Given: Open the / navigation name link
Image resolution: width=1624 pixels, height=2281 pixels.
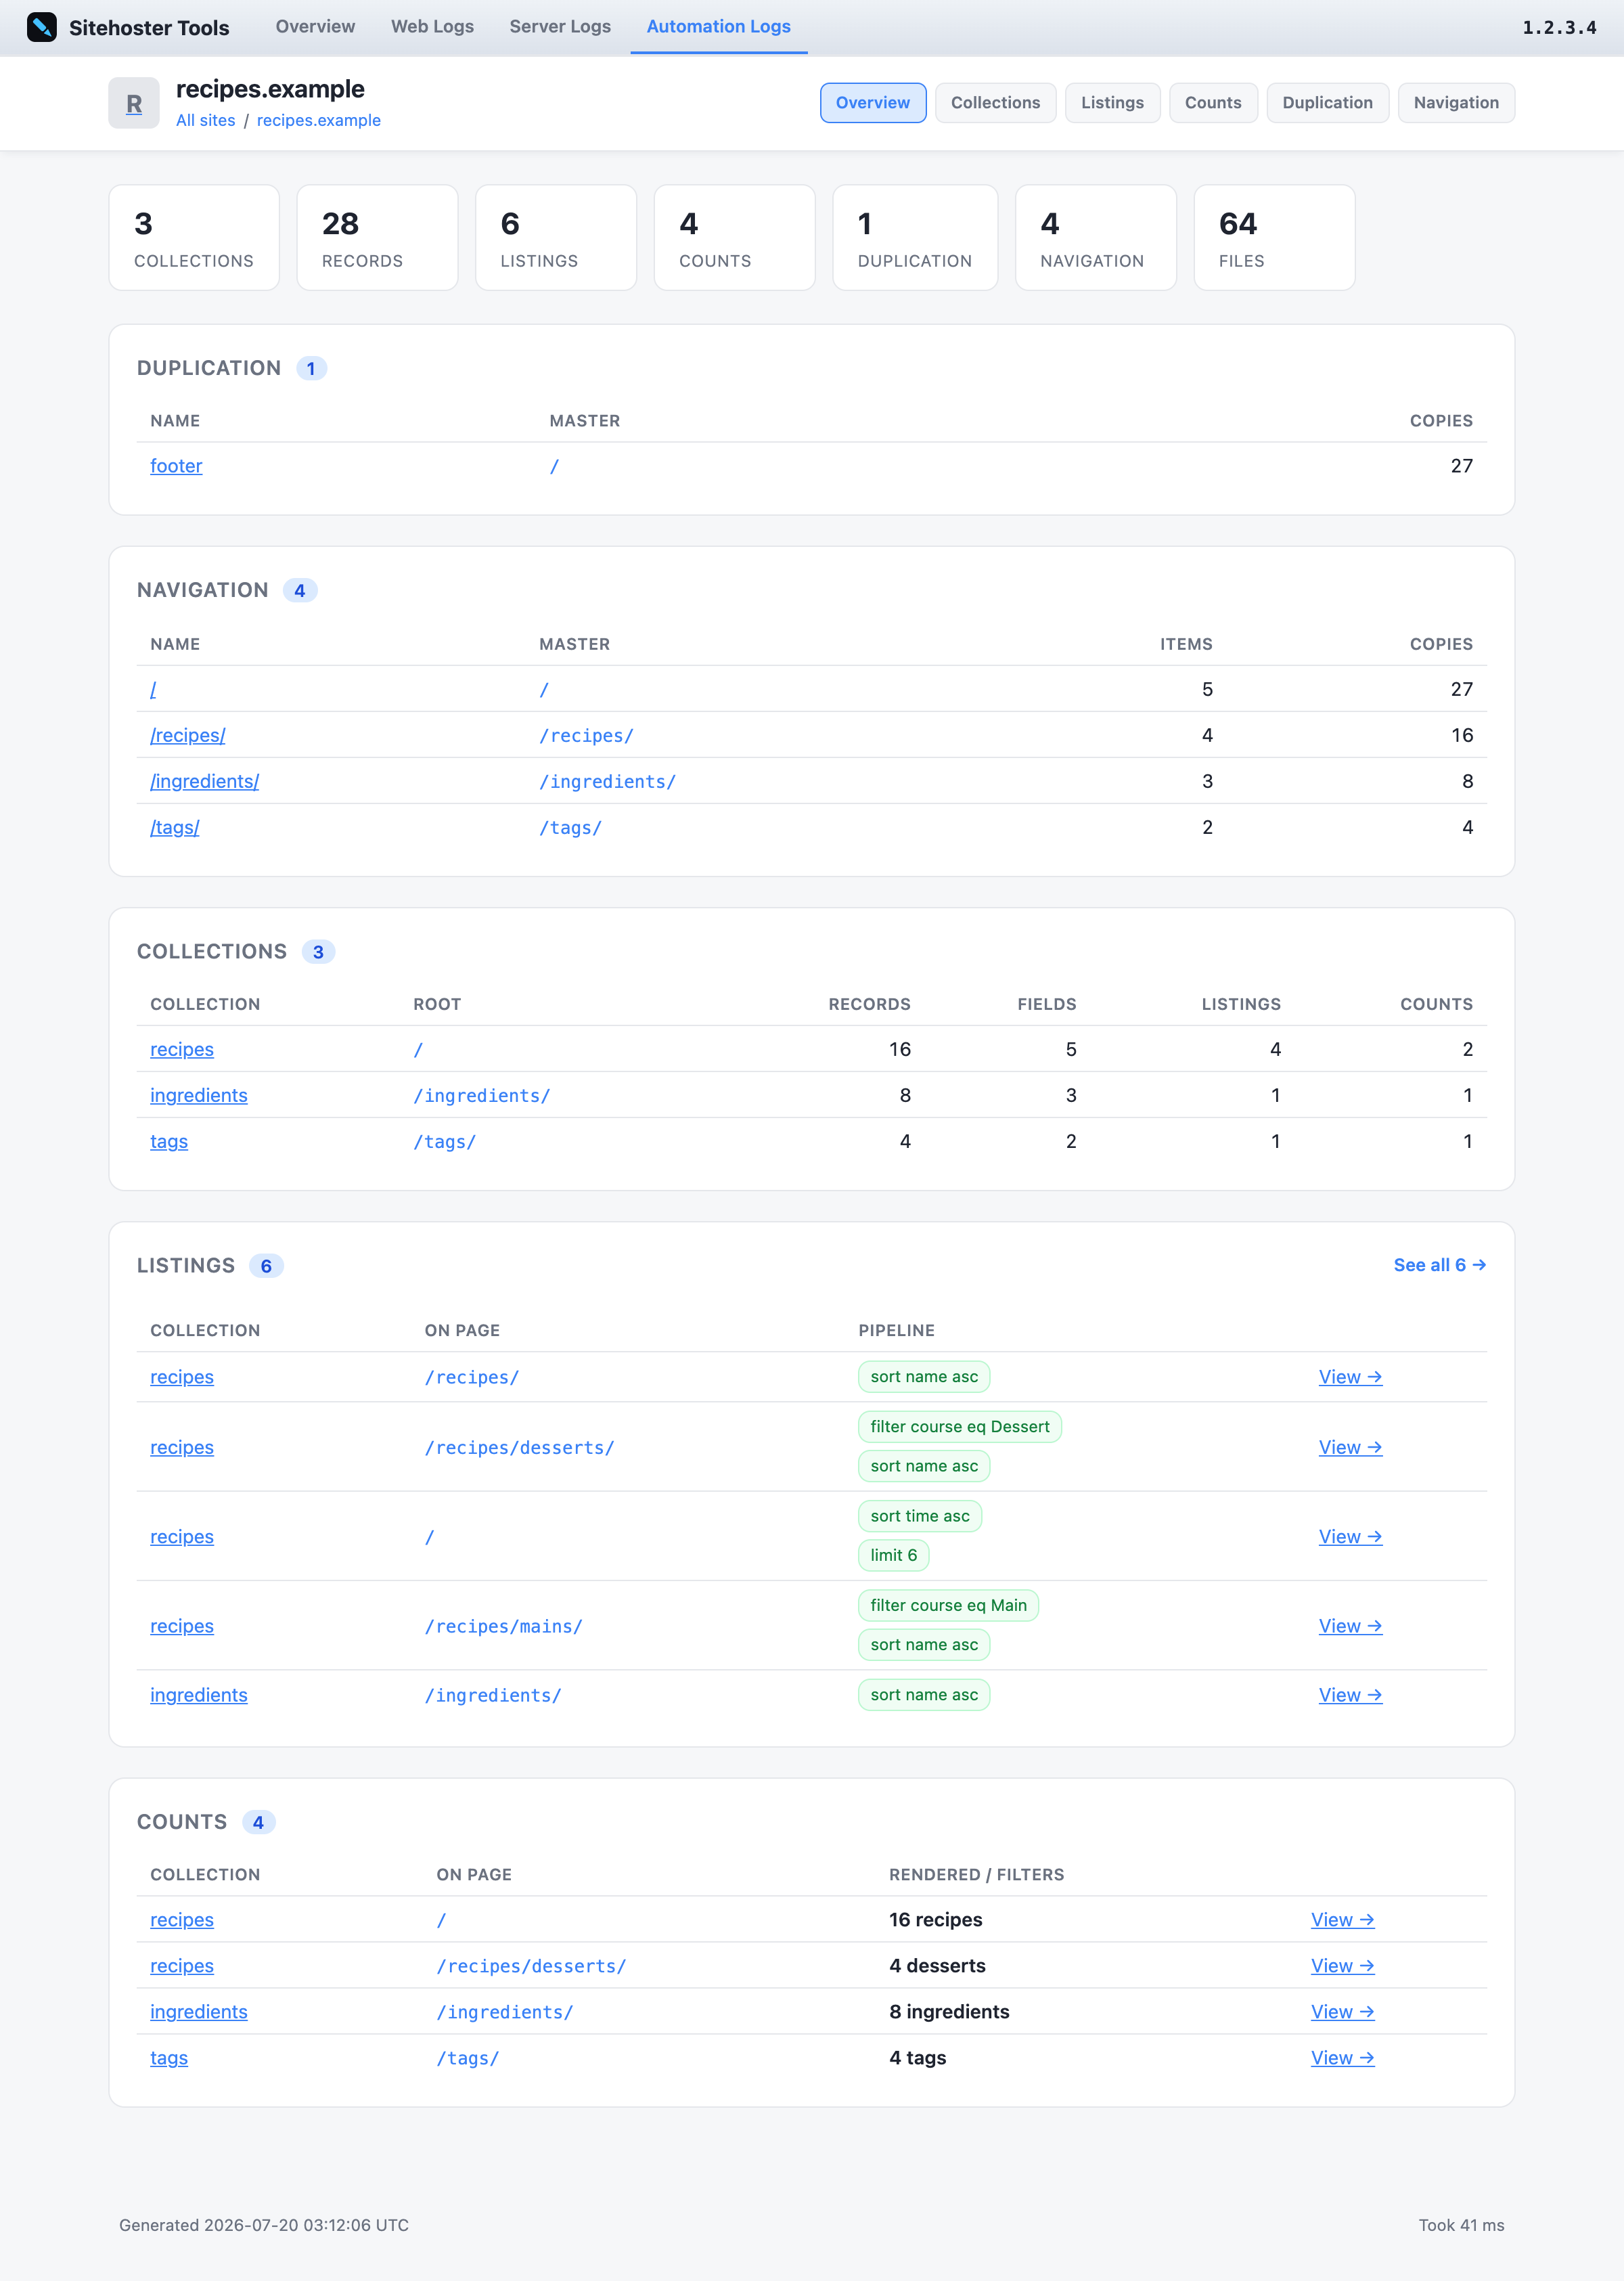Looking at the screenshot, I should (153, 689).
